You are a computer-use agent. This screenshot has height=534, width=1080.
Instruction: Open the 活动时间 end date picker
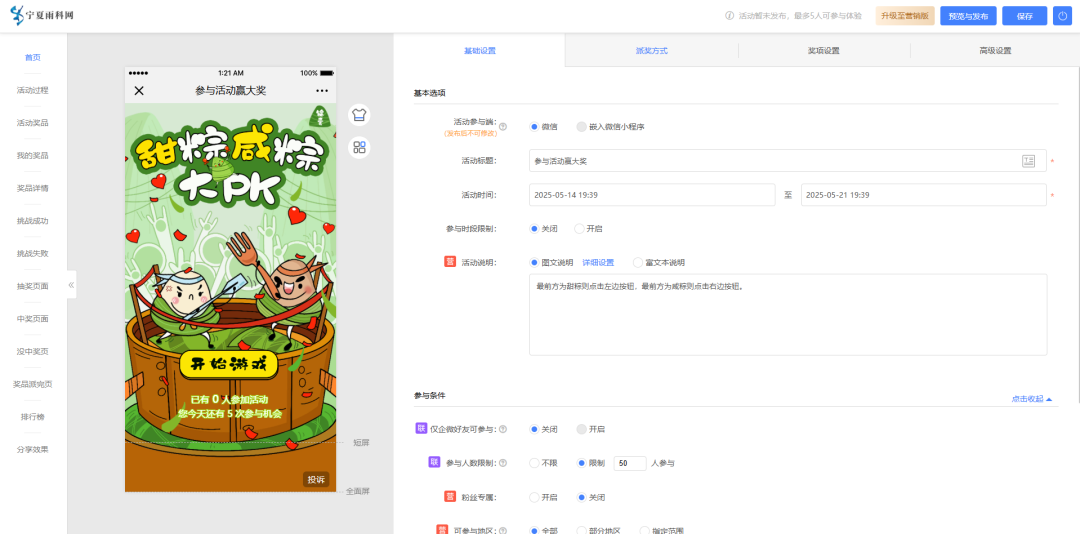point(924,195)
